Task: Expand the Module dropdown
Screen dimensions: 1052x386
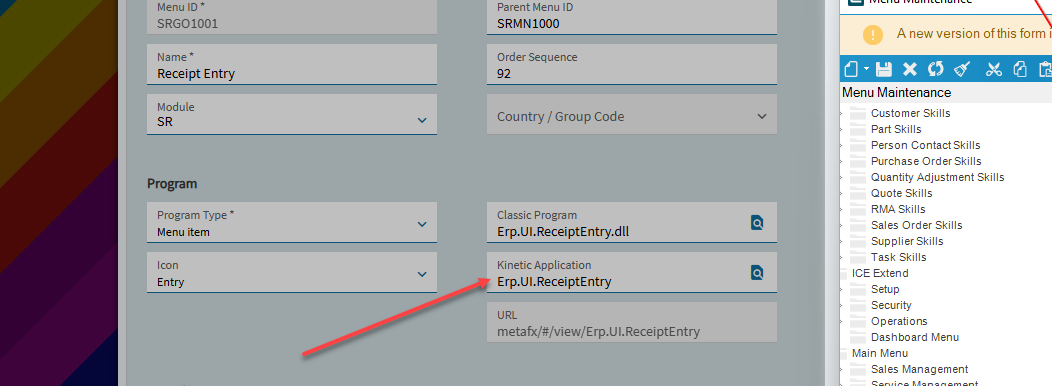Action: (x=421, y=120)
